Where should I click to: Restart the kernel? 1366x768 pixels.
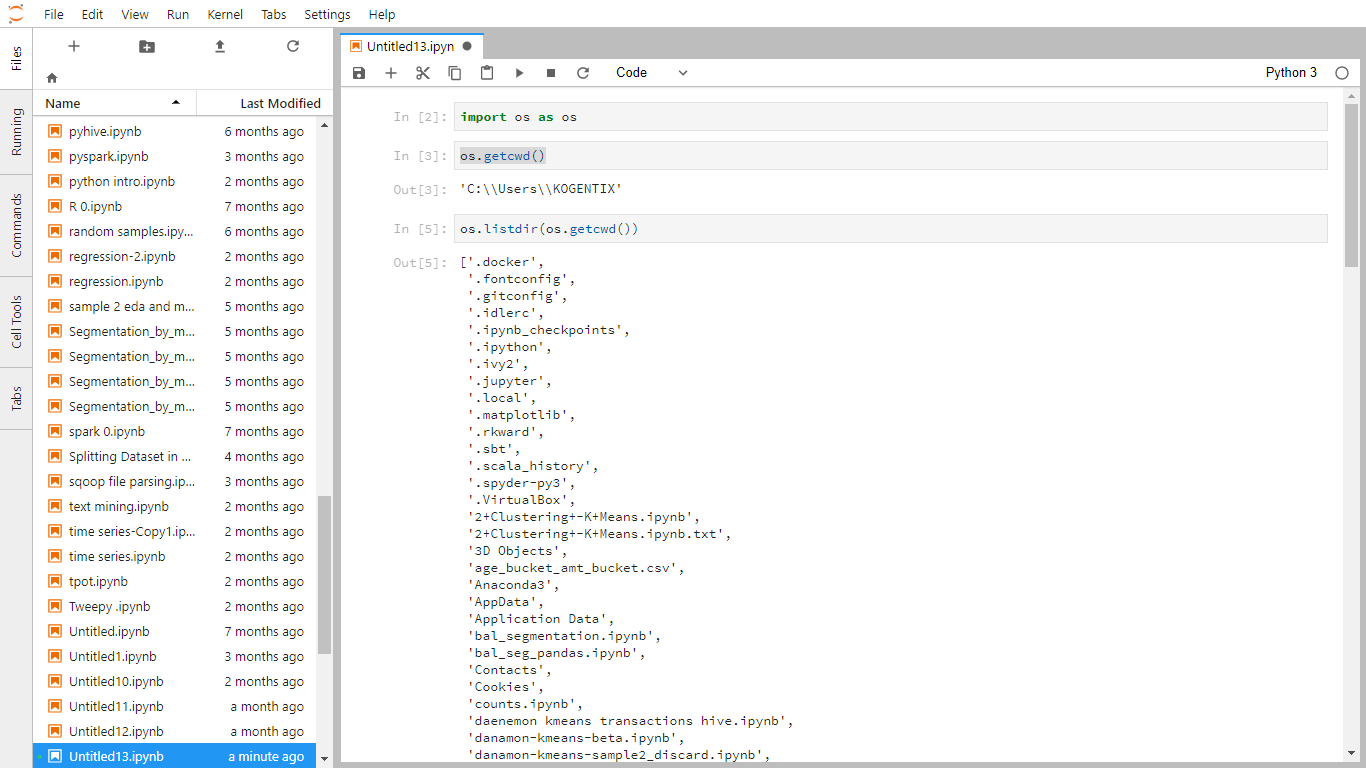583,73
